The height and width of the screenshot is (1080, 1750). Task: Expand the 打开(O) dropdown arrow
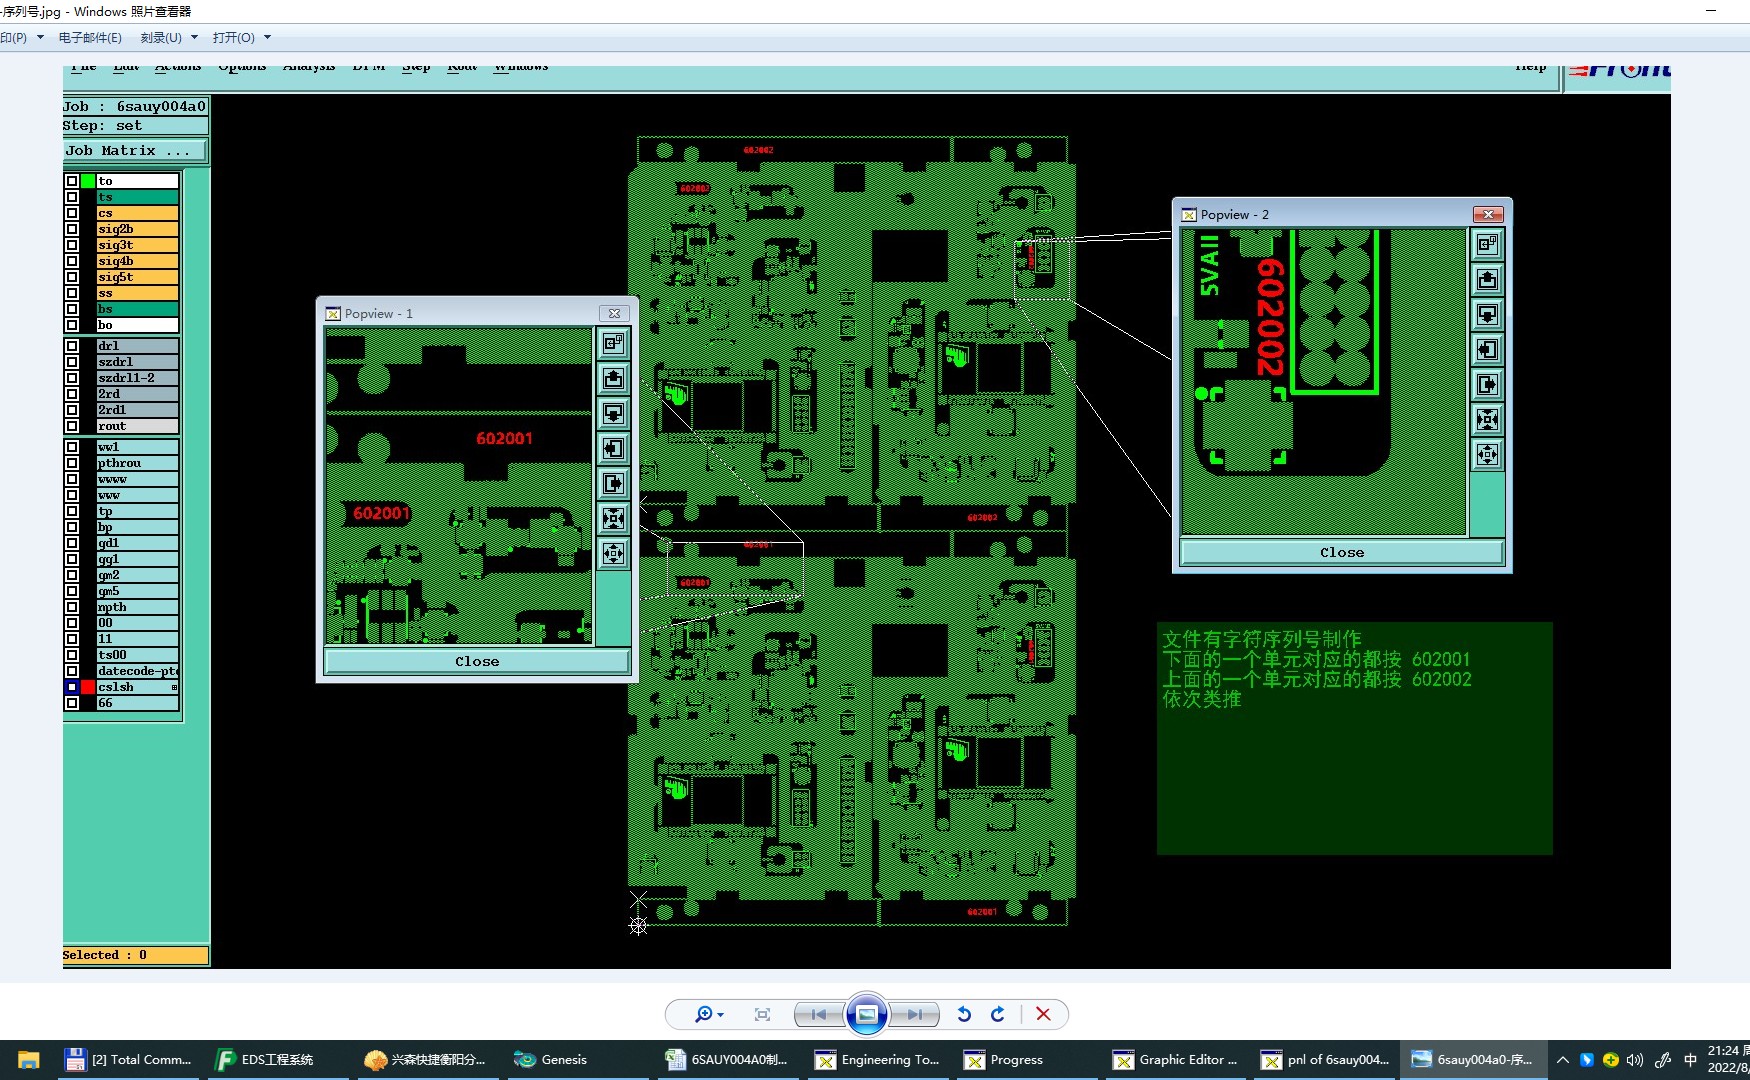coord(267,37)
